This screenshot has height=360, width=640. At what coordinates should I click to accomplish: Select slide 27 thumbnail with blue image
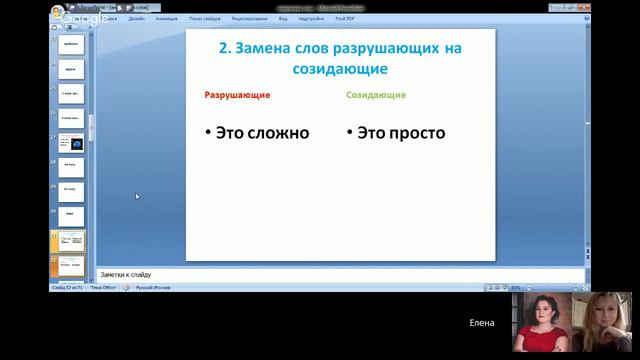click(71, 143)
